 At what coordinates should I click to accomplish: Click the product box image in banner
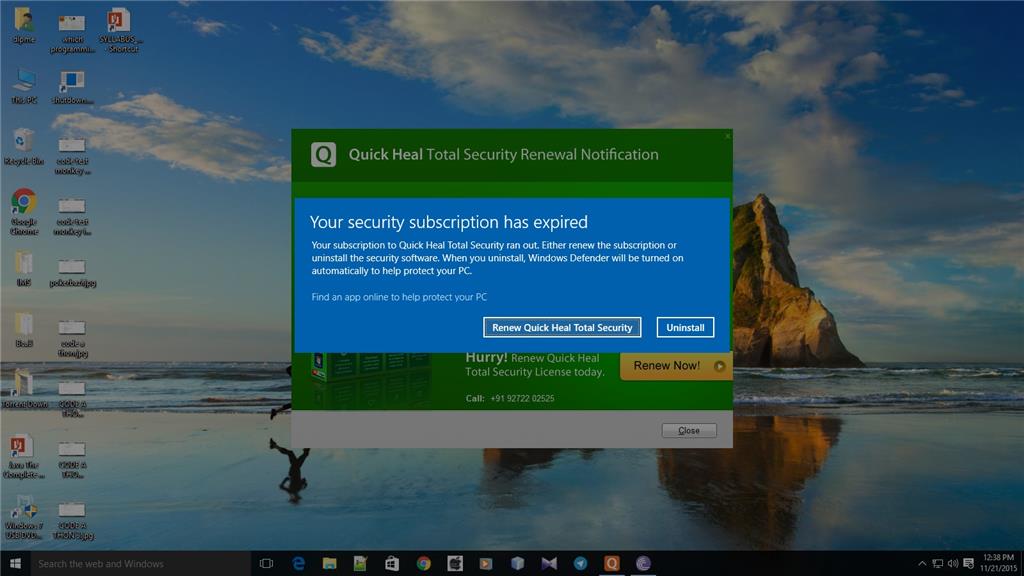[x=370, y=379]
